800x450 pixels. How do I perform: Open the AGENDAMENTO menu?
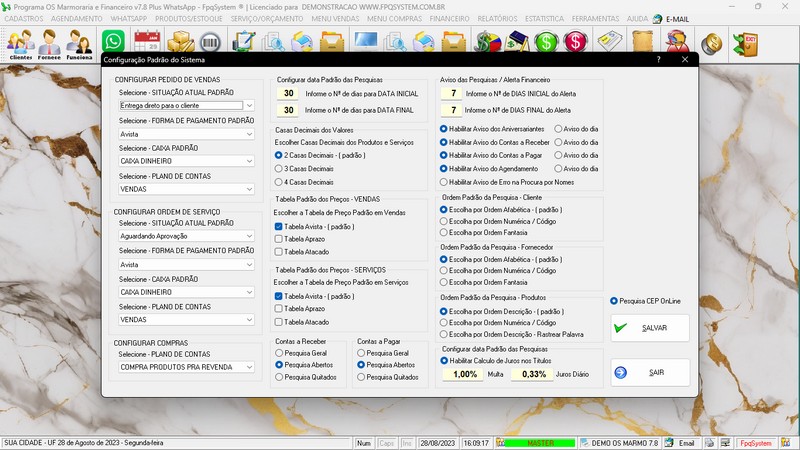click(x=77, y=19)
